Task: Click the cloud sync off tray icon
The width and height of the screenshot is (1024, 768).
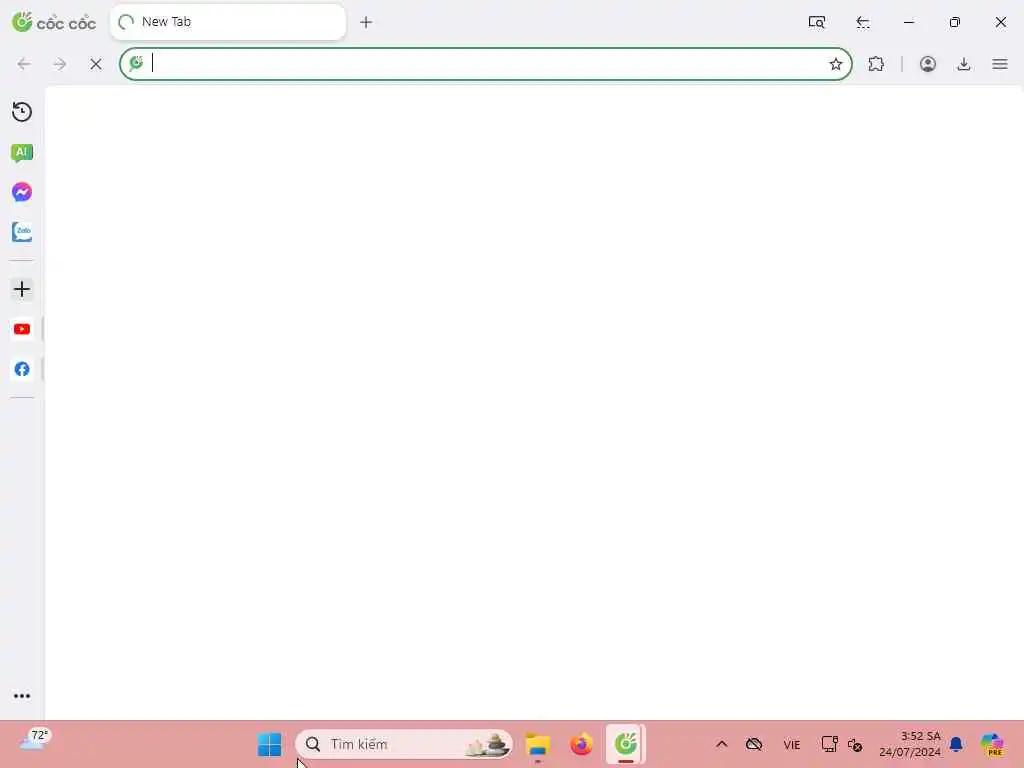Action: pyautogui.click(x=754, y=744)
